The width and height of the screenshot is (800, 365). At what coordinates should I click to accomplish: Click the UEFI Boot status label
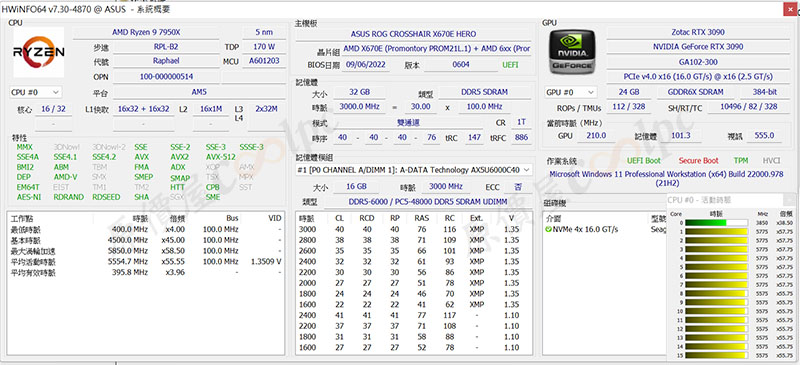coord(643,160)
